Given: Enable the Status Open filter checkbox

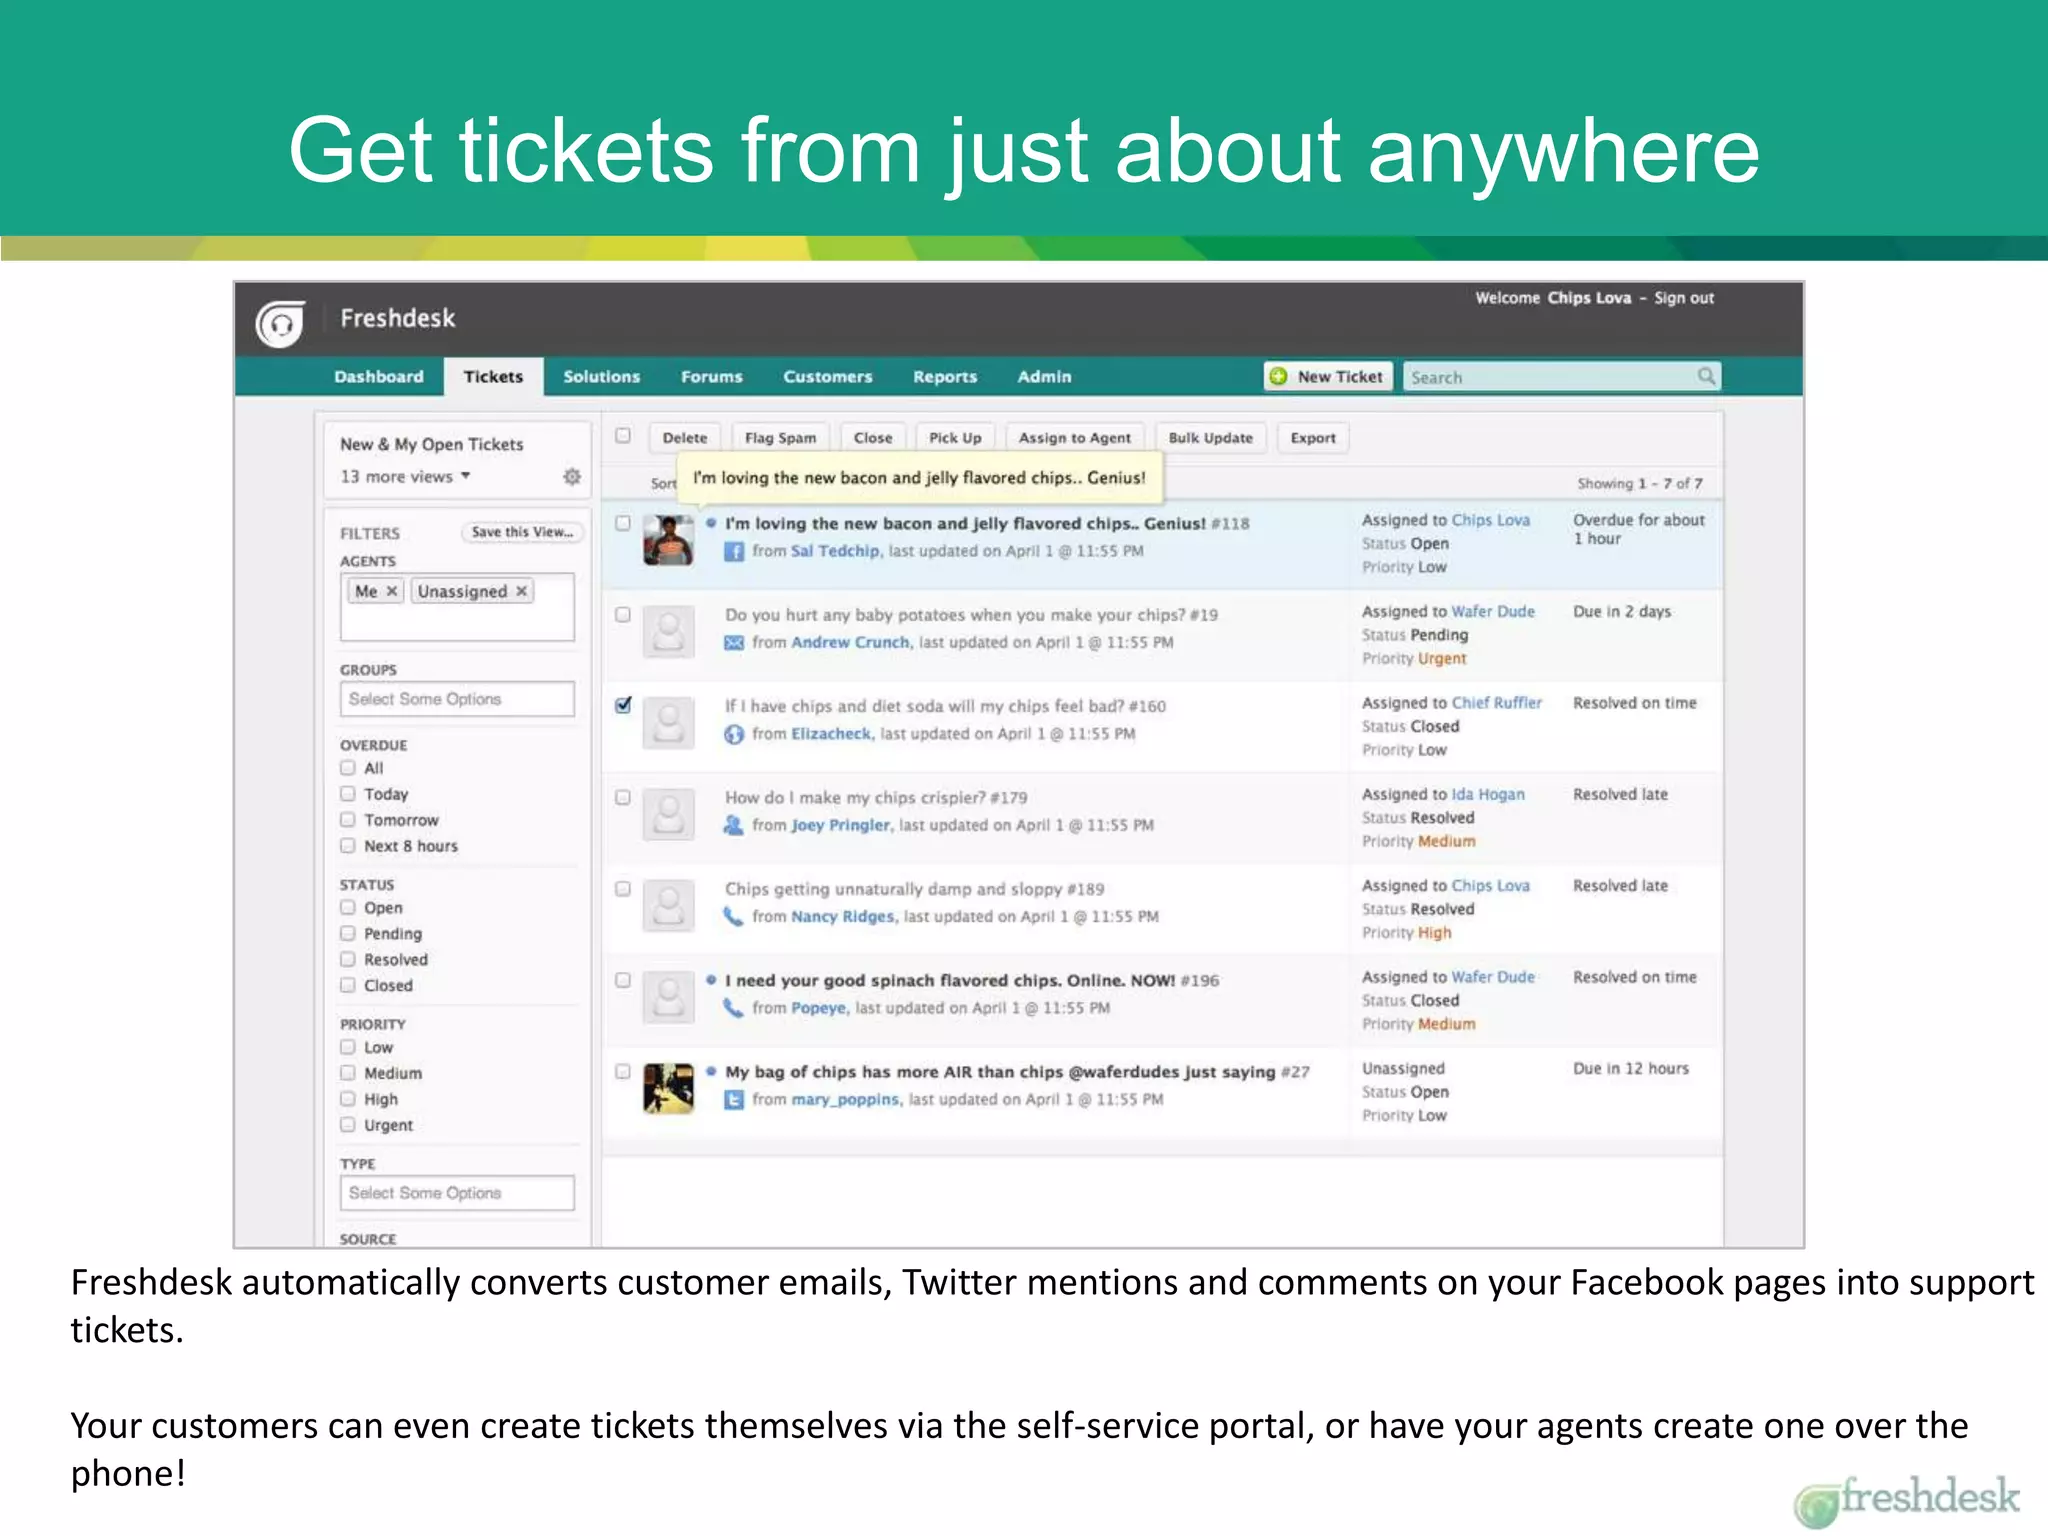Looking at the screenshot, I should point(348,907).
